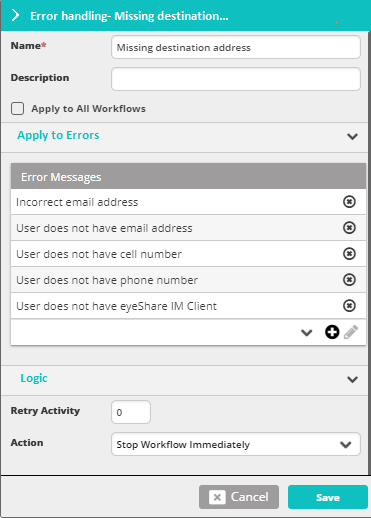
Task: Click the Logic section heading
Action: 34,378
